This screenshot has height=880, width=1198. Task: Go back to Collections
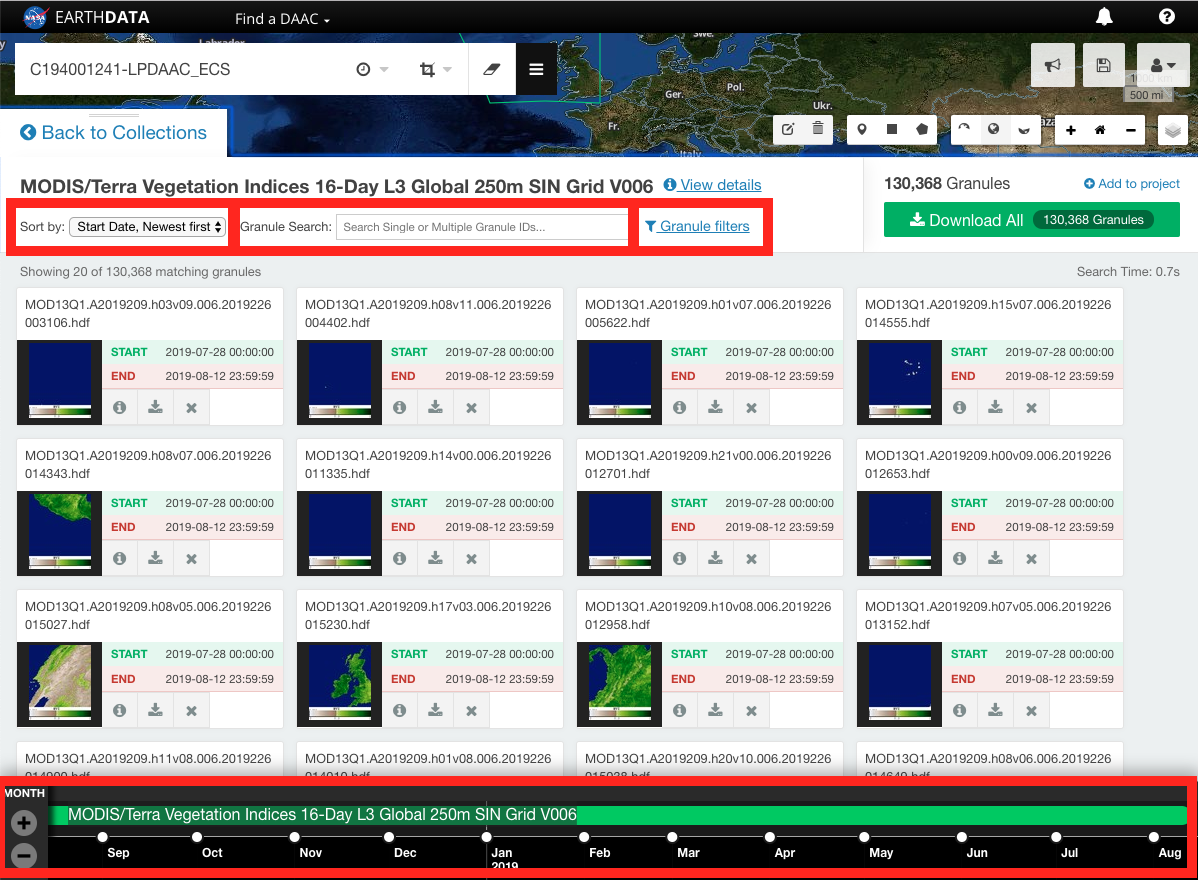click(x=114, y=133)
